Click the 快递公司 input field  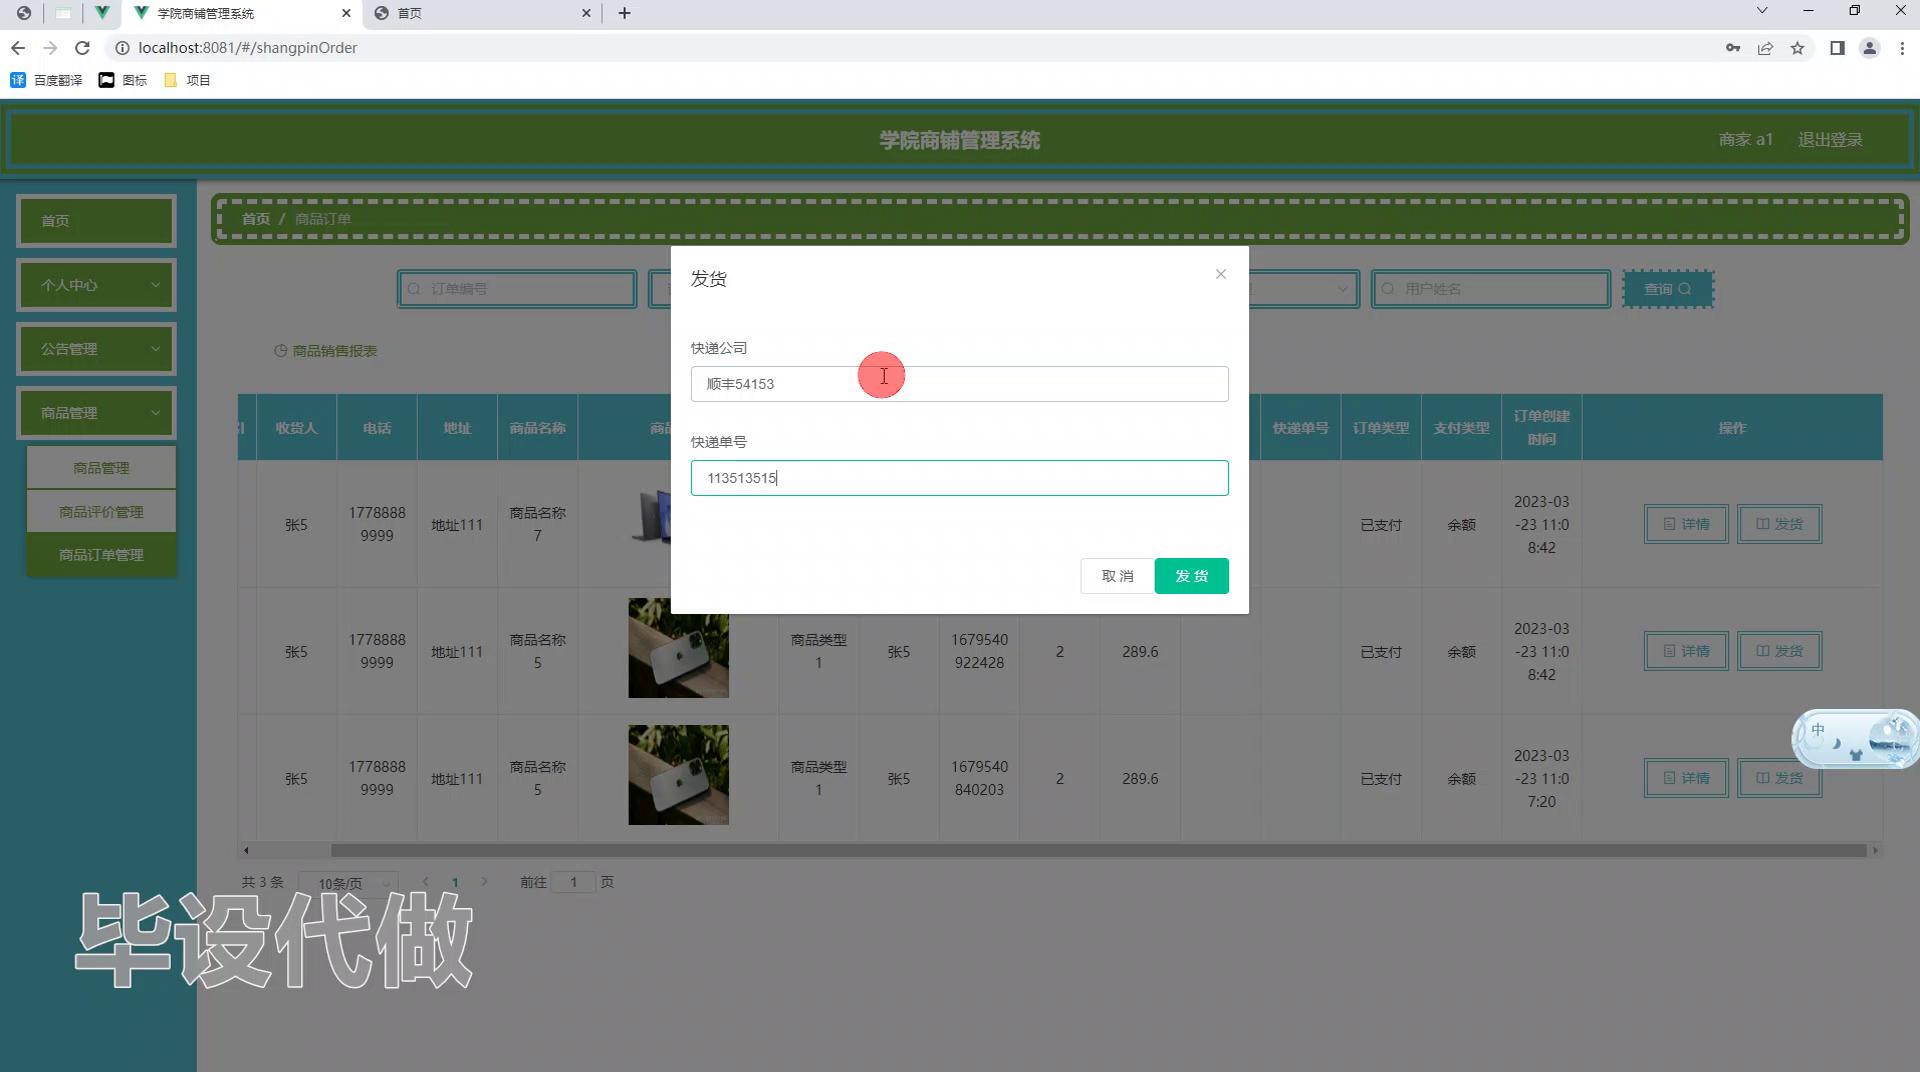tap(959, 384)
